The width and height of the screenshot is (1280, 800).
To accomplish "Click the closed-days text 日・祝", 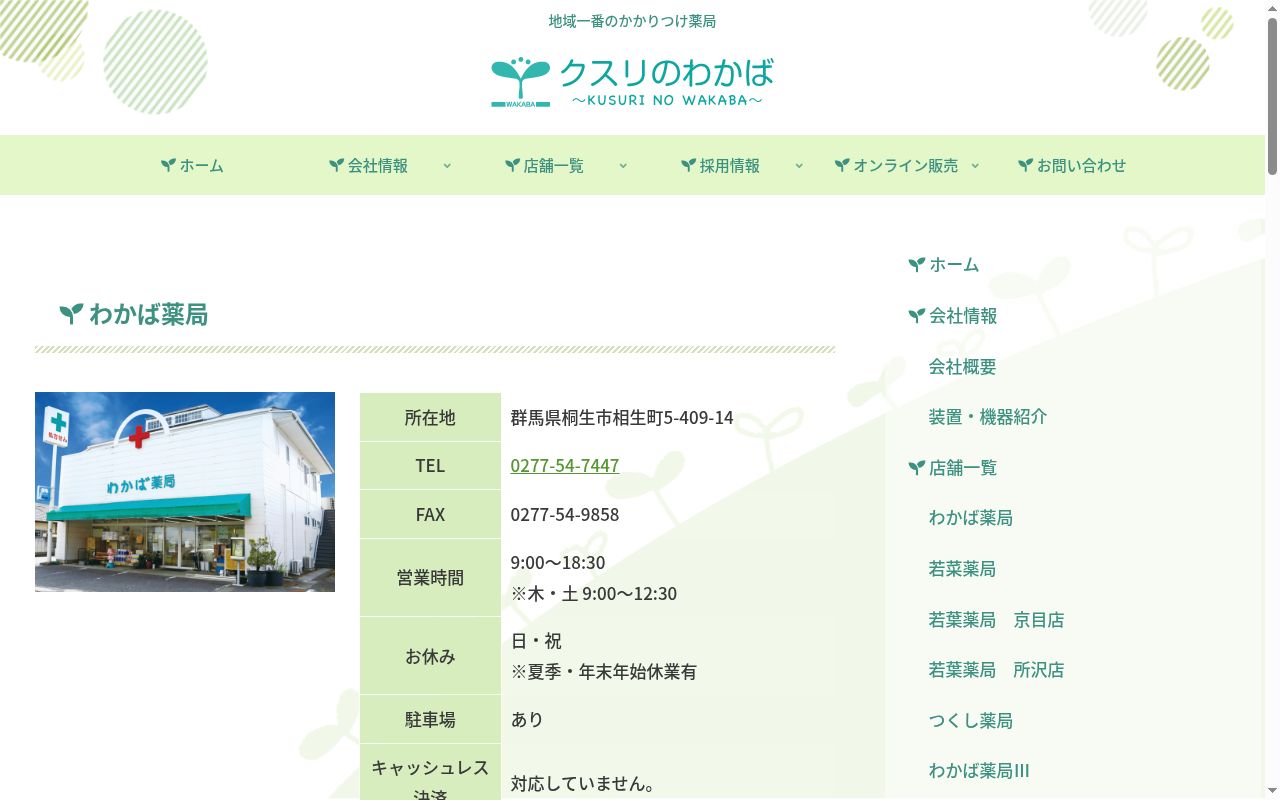I will (x=537, y=640).
